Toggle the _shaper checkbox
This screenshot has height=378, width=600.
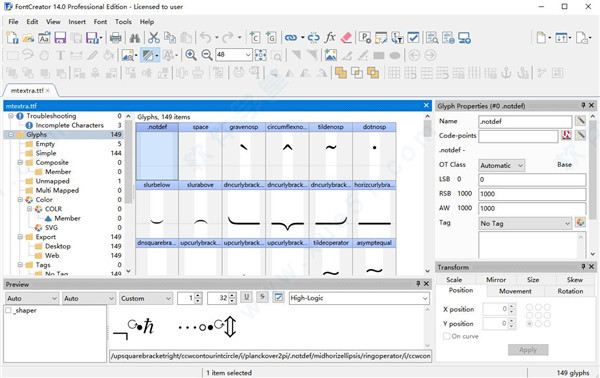[8, 310]
